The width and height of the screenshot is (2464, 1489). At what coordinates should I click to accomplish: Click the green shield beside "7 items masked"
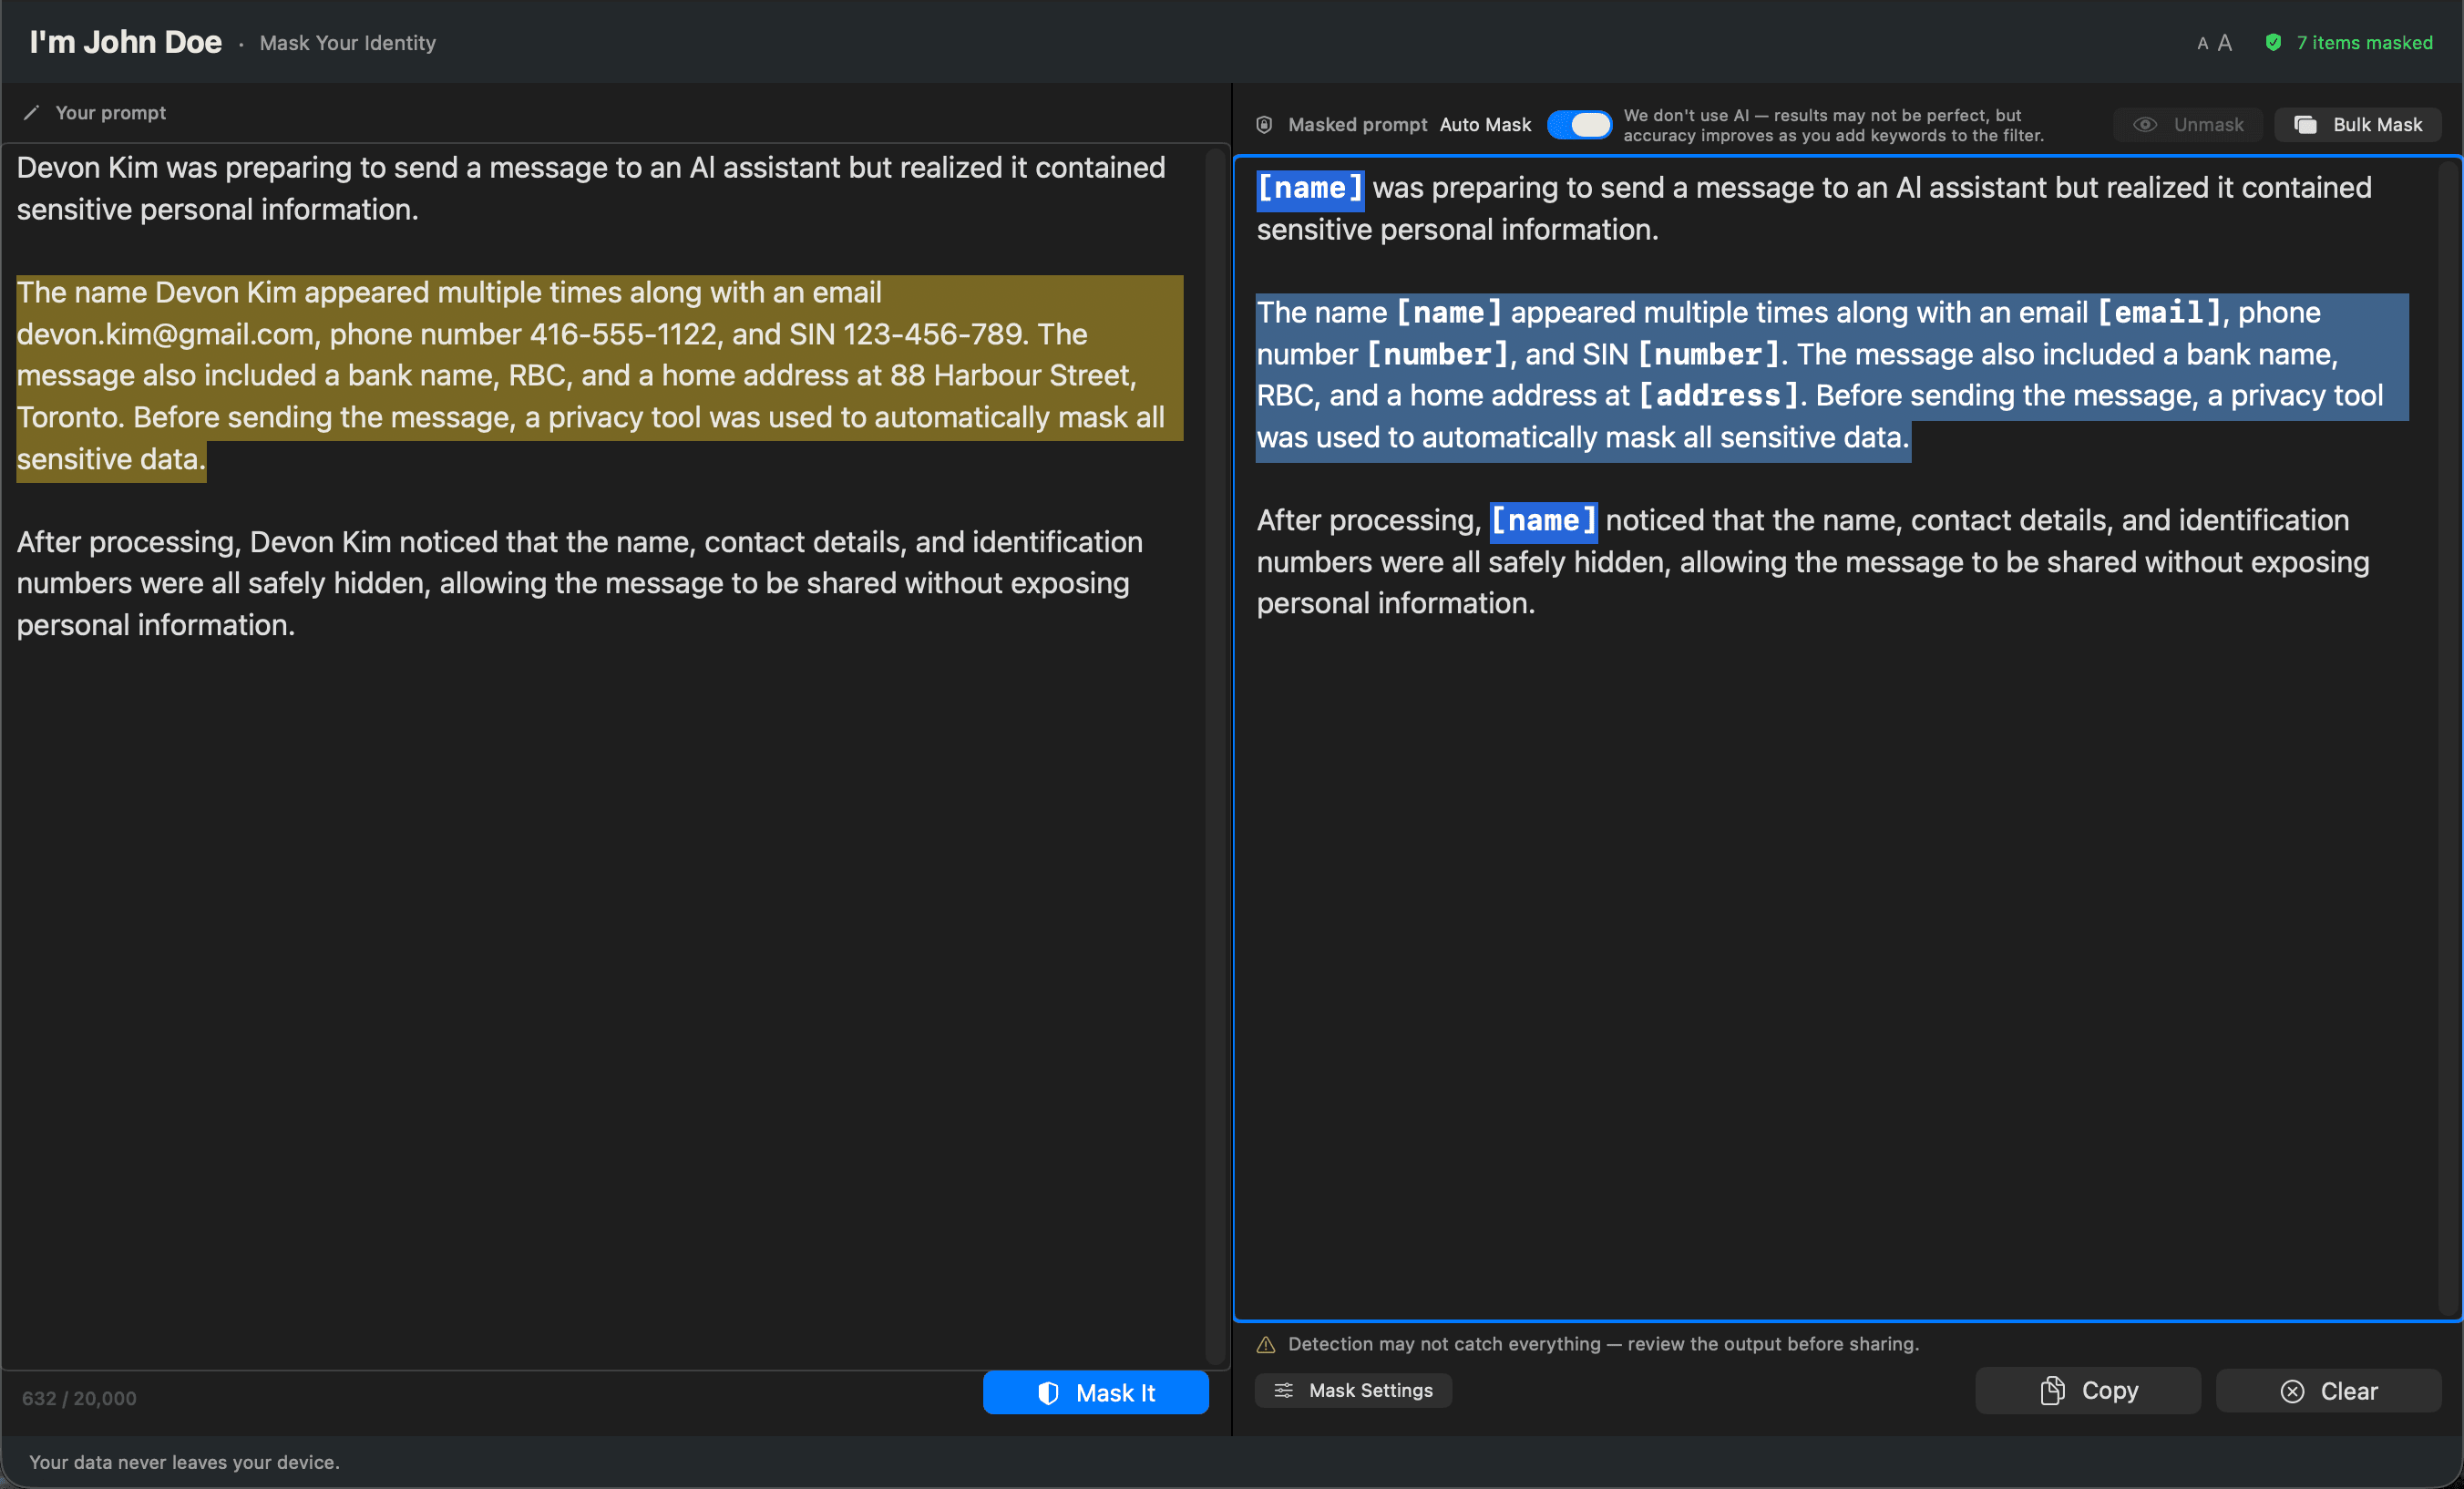(2274, 42)
